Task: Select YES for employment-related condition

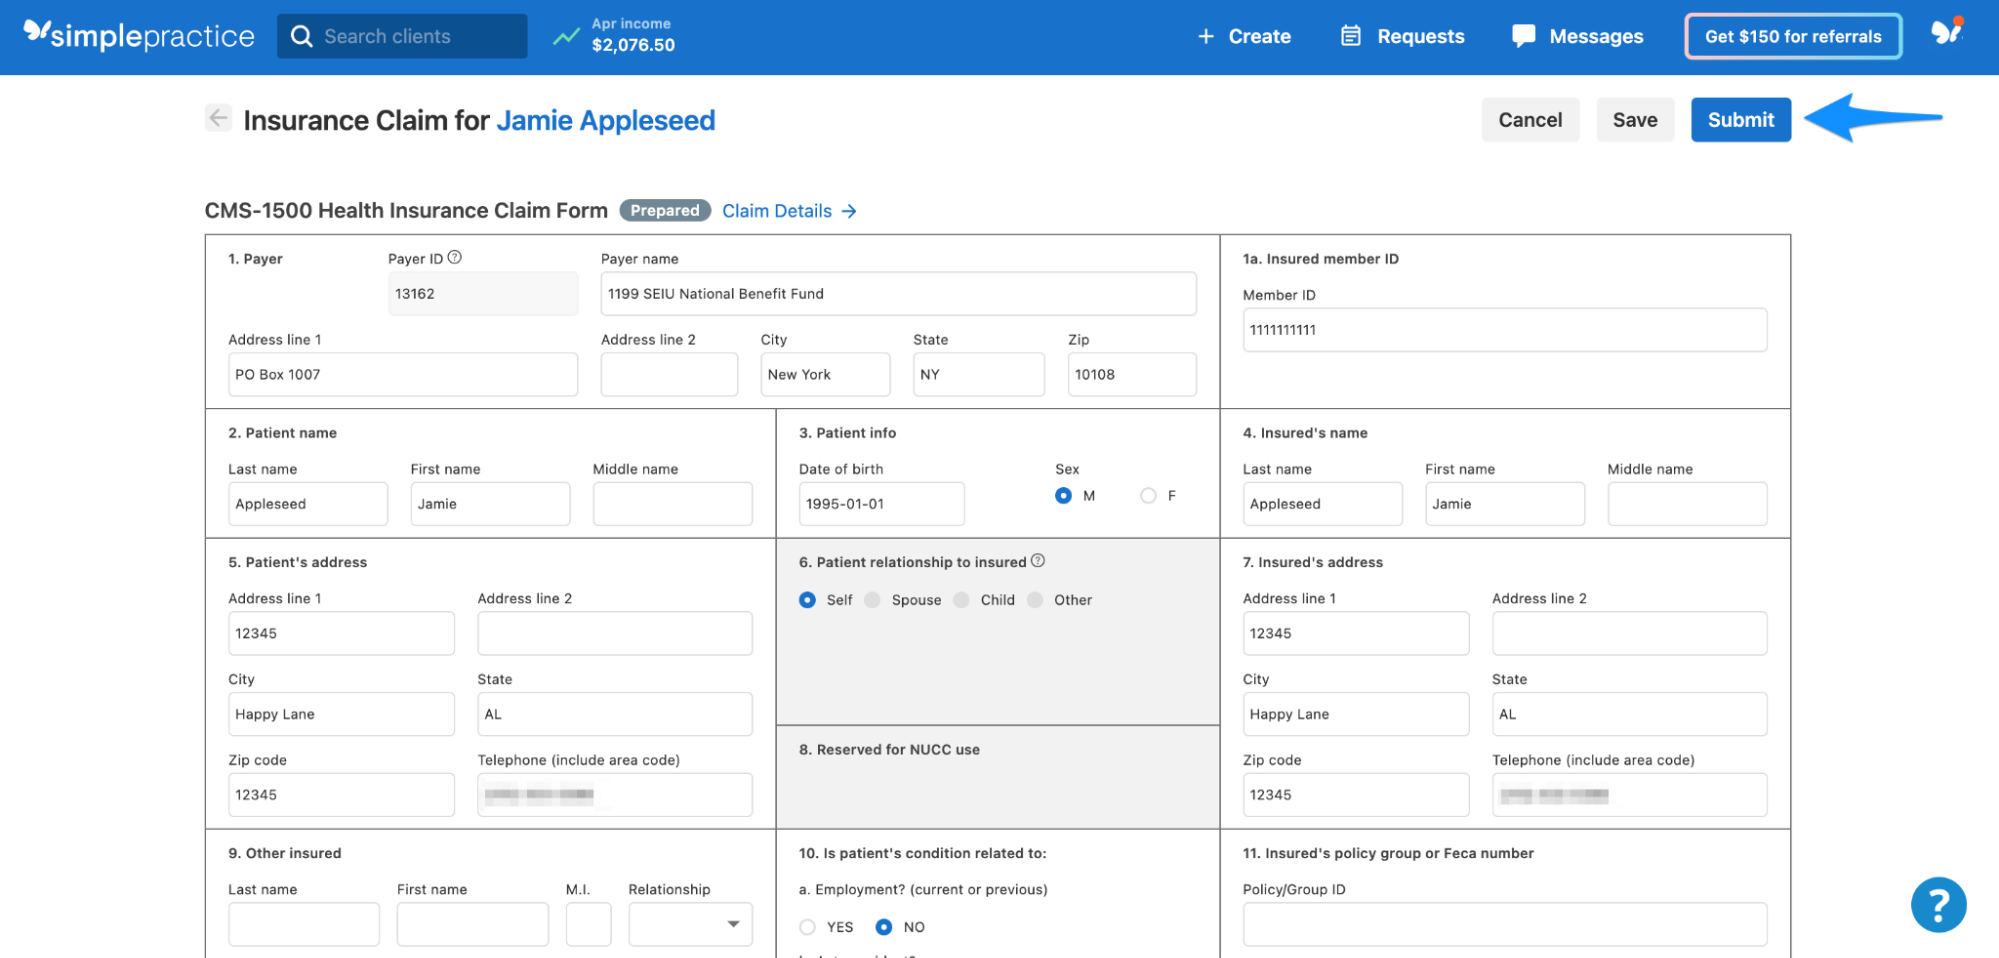Action: [807, 927]
